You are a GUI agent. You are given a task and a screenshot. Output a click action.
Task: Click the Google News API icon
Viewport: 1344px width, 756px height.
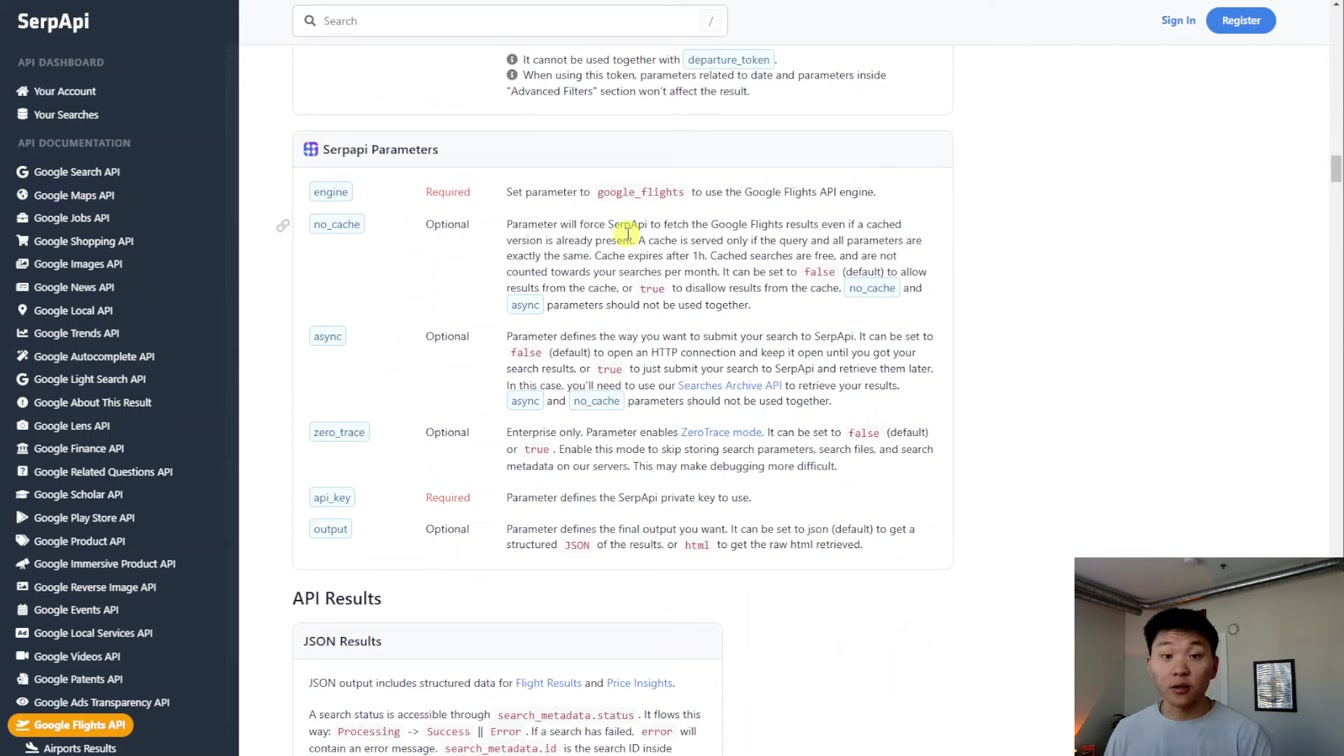click(x=22, y=287)
